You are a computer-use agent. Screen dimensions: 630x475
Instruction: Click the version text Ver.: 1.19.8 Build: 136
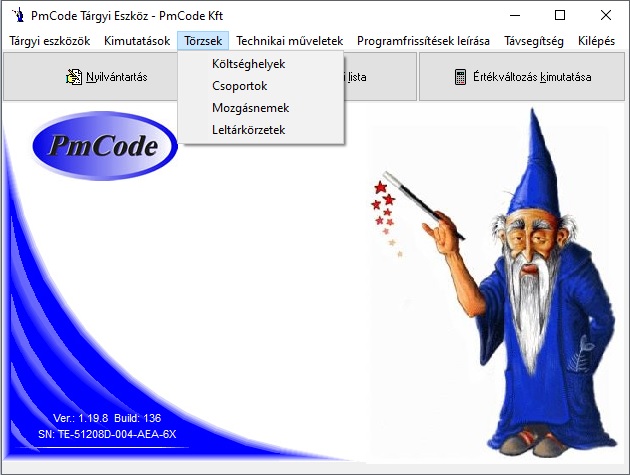tap(107, 418)
